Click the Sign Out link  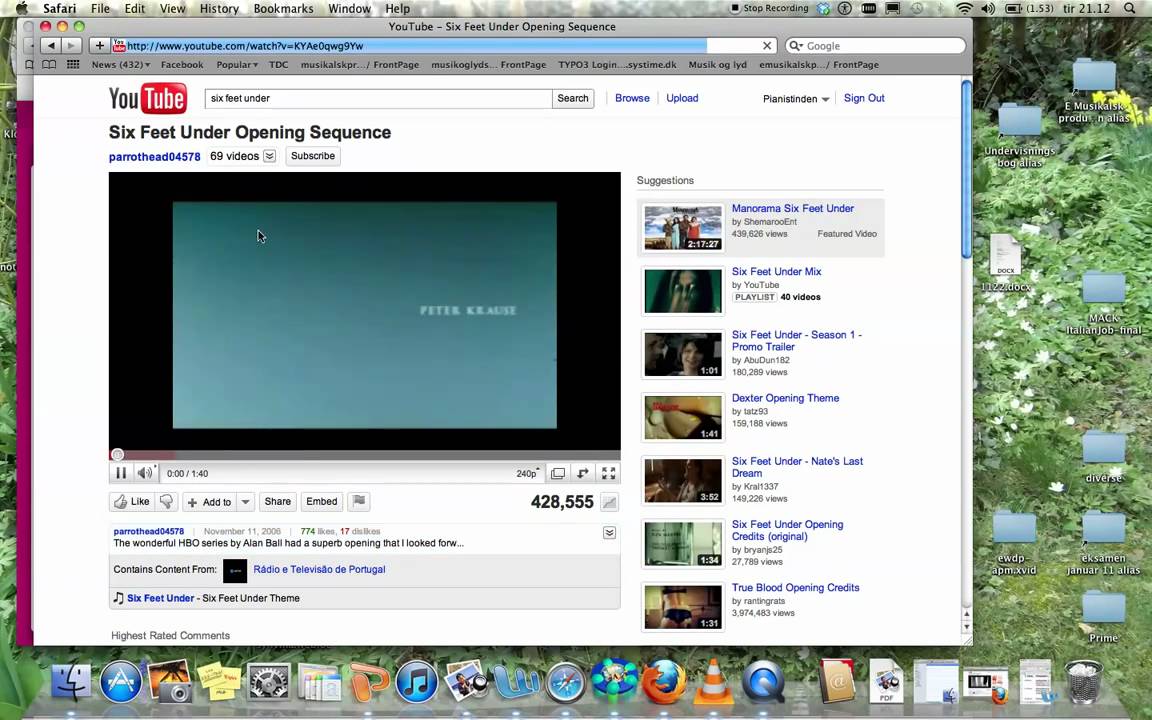tap(864, 98)
